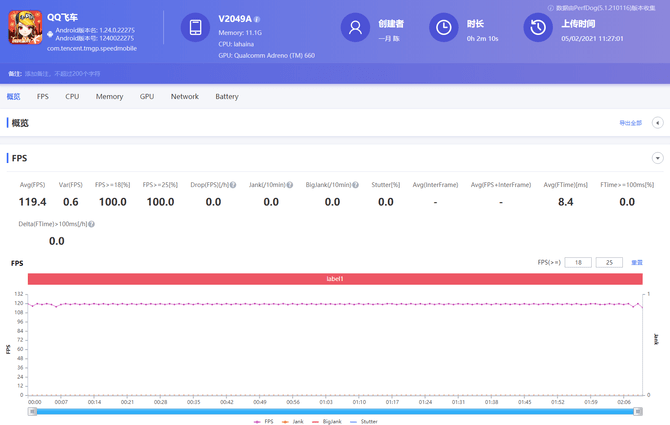Open the Network tab

pyautogui.click(x=185, y=97)
